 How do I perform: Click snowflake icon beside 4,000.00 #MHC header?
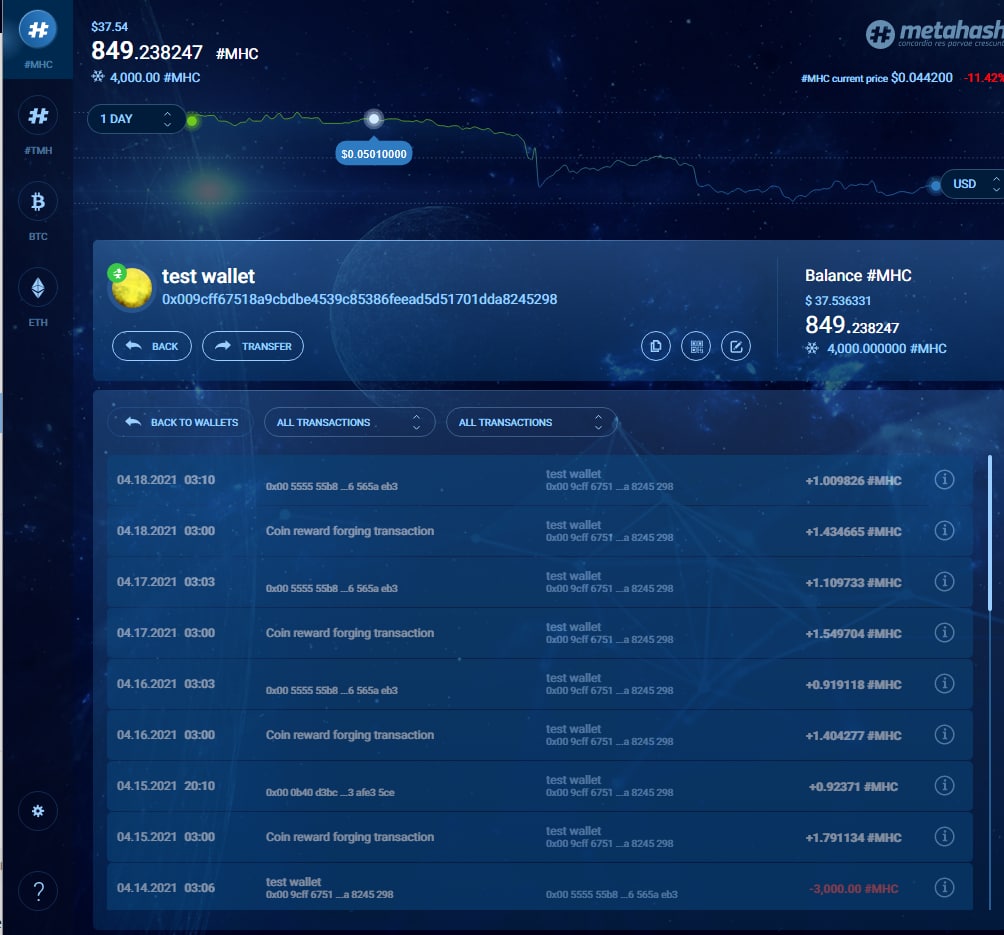click(x=97, y=77)
